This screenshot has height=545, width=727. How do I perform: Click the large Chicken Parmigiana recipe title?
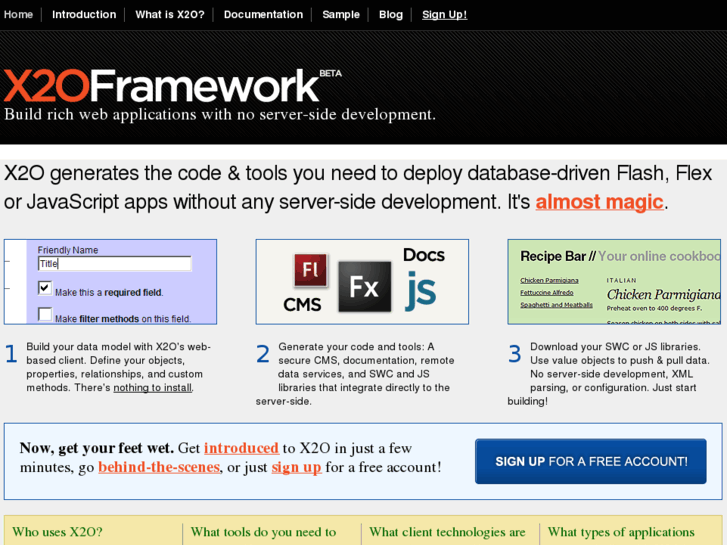click(x=663, y=294)
